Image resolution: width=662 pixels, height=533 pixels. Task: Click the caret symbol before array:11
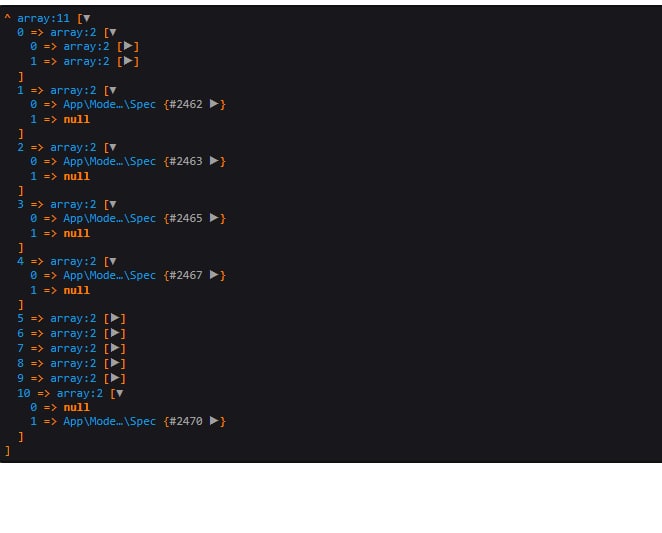7,18
